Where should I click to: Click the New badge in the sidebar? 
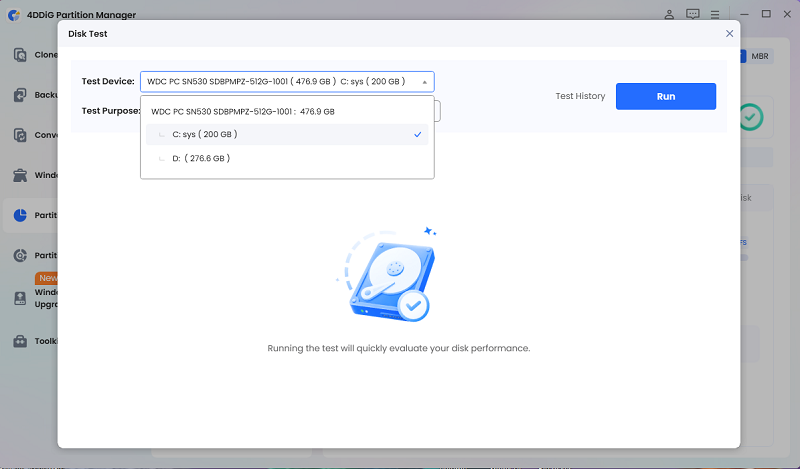click(46, 278)
